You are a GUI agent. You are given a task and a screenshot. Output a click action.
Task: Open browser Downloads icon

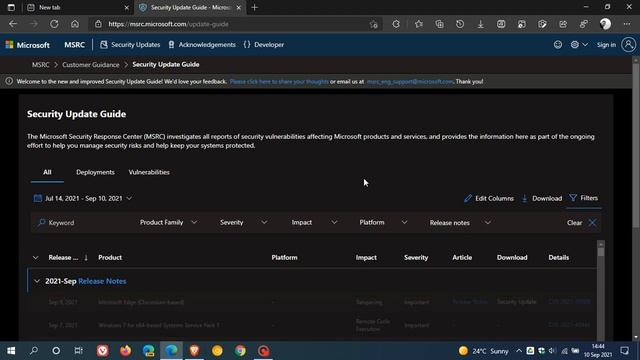click(x=480, y=24)
